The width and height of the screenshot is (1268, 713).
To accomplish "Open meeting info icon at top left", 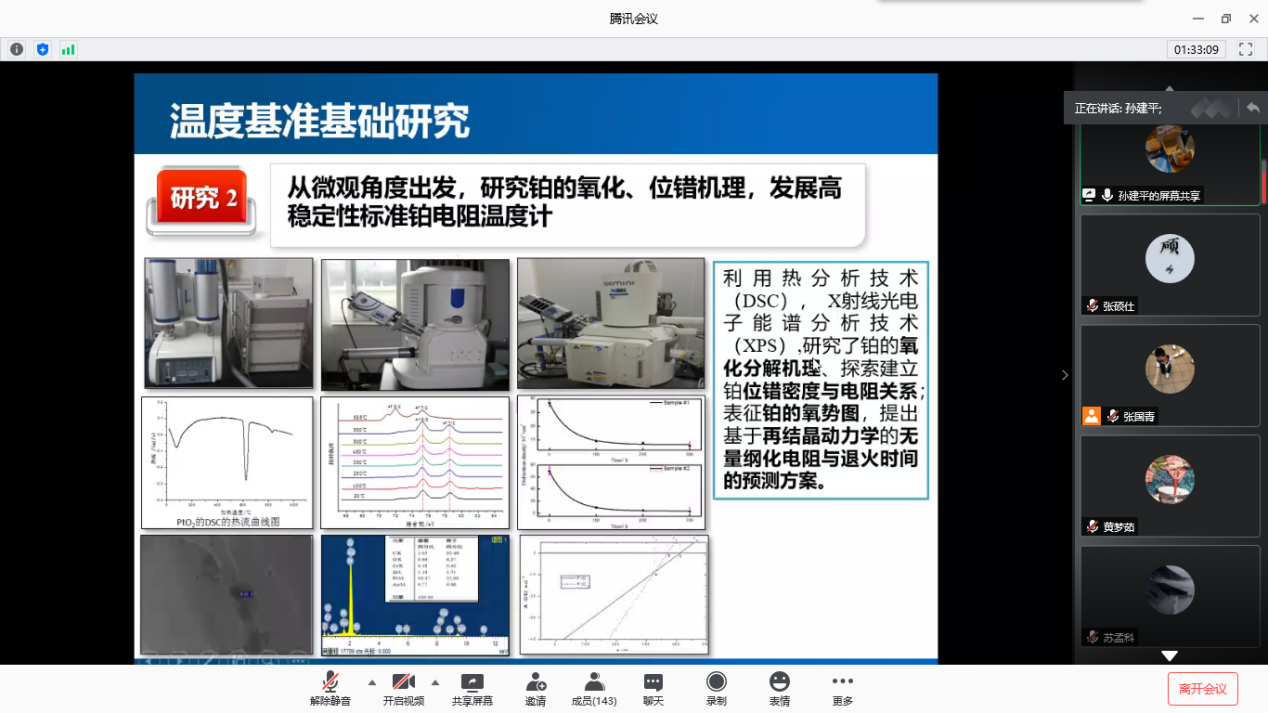I will click(17, 49).
